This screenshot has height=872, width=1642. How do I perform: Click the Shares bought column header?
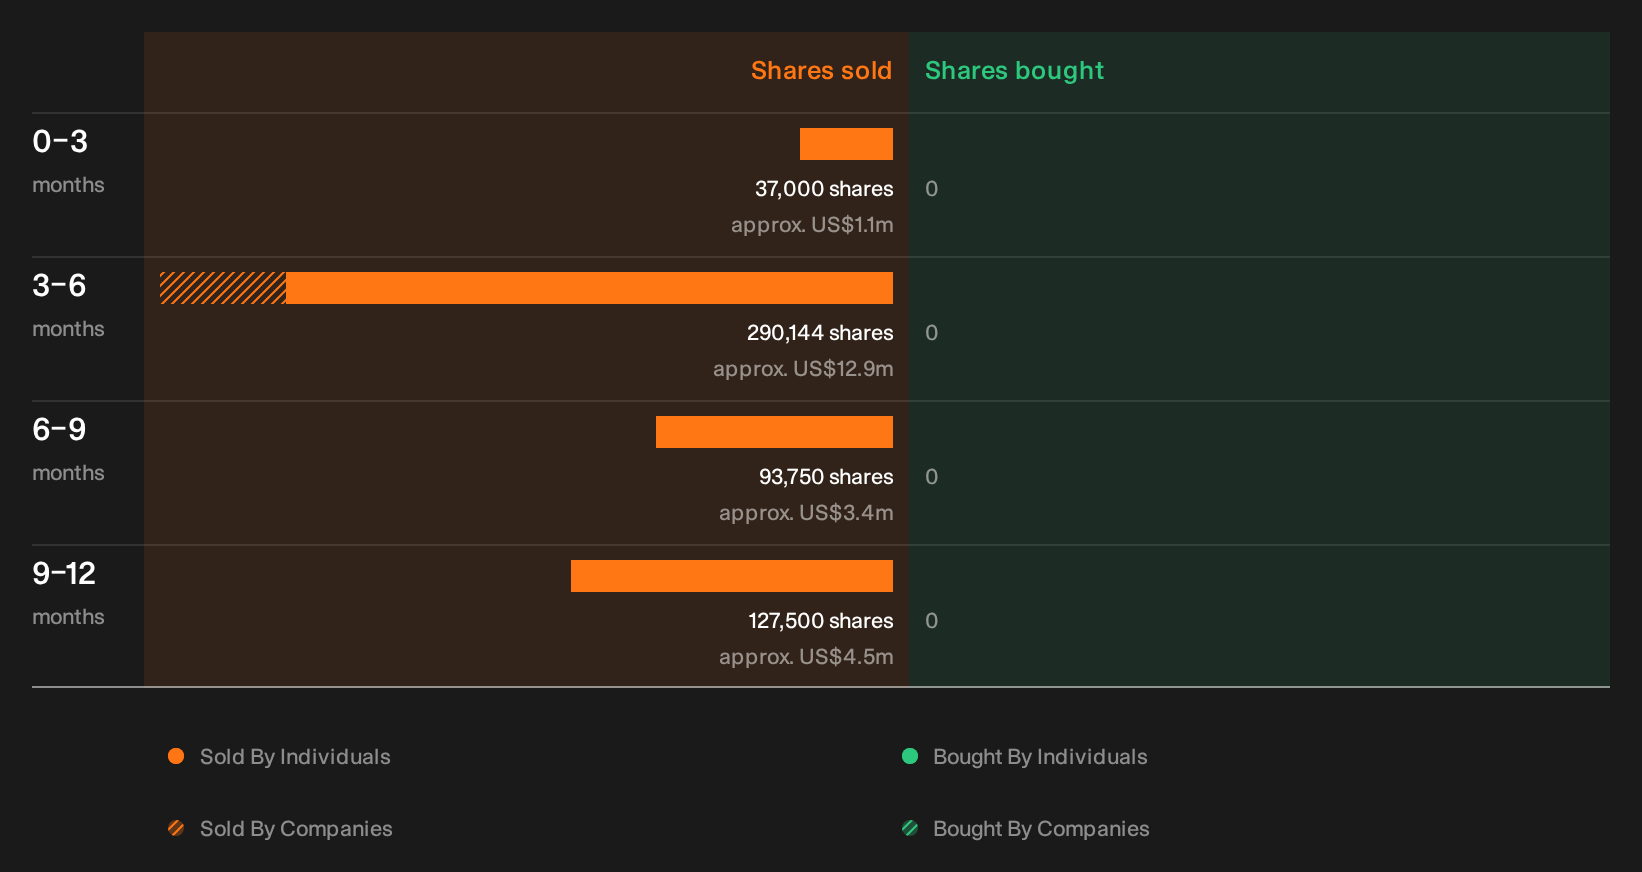(x=1014, y=71)
